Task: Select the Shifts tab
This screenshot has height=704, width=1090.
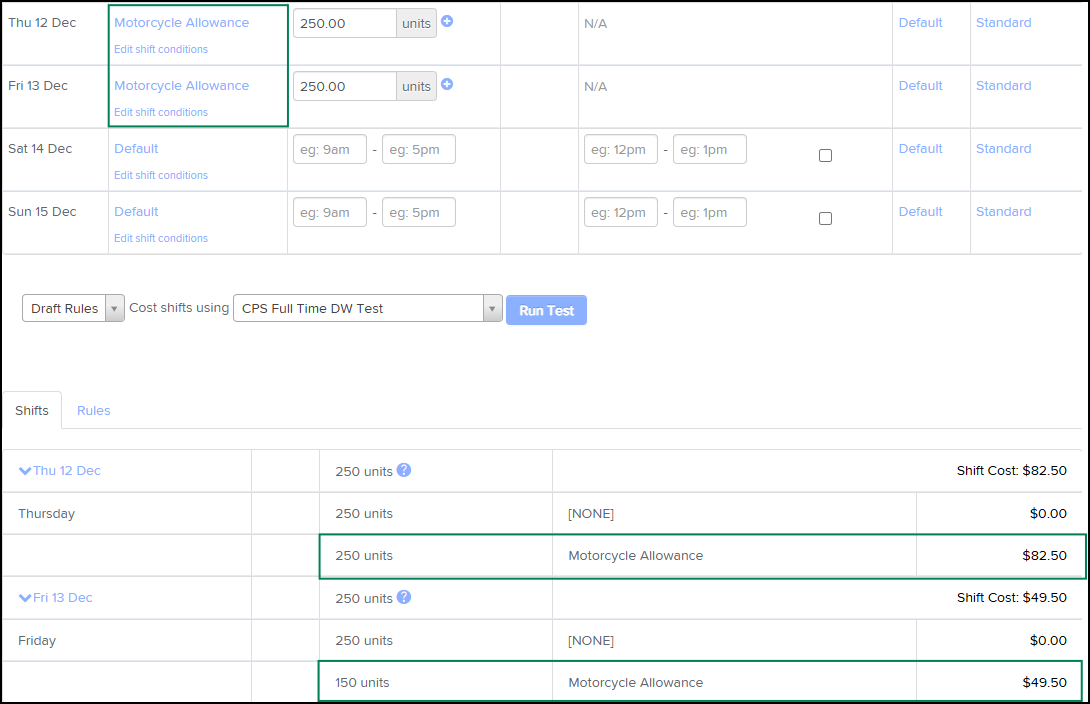Action: 32,410
